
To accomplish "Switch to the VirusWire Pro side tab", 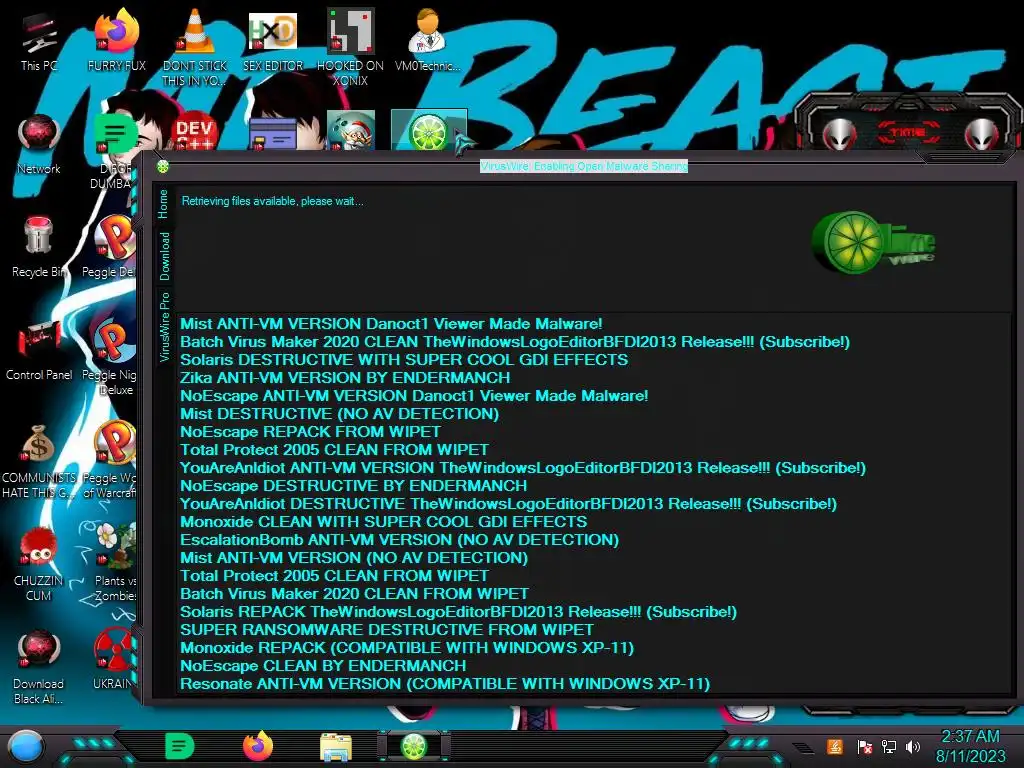I will (165, 327).
